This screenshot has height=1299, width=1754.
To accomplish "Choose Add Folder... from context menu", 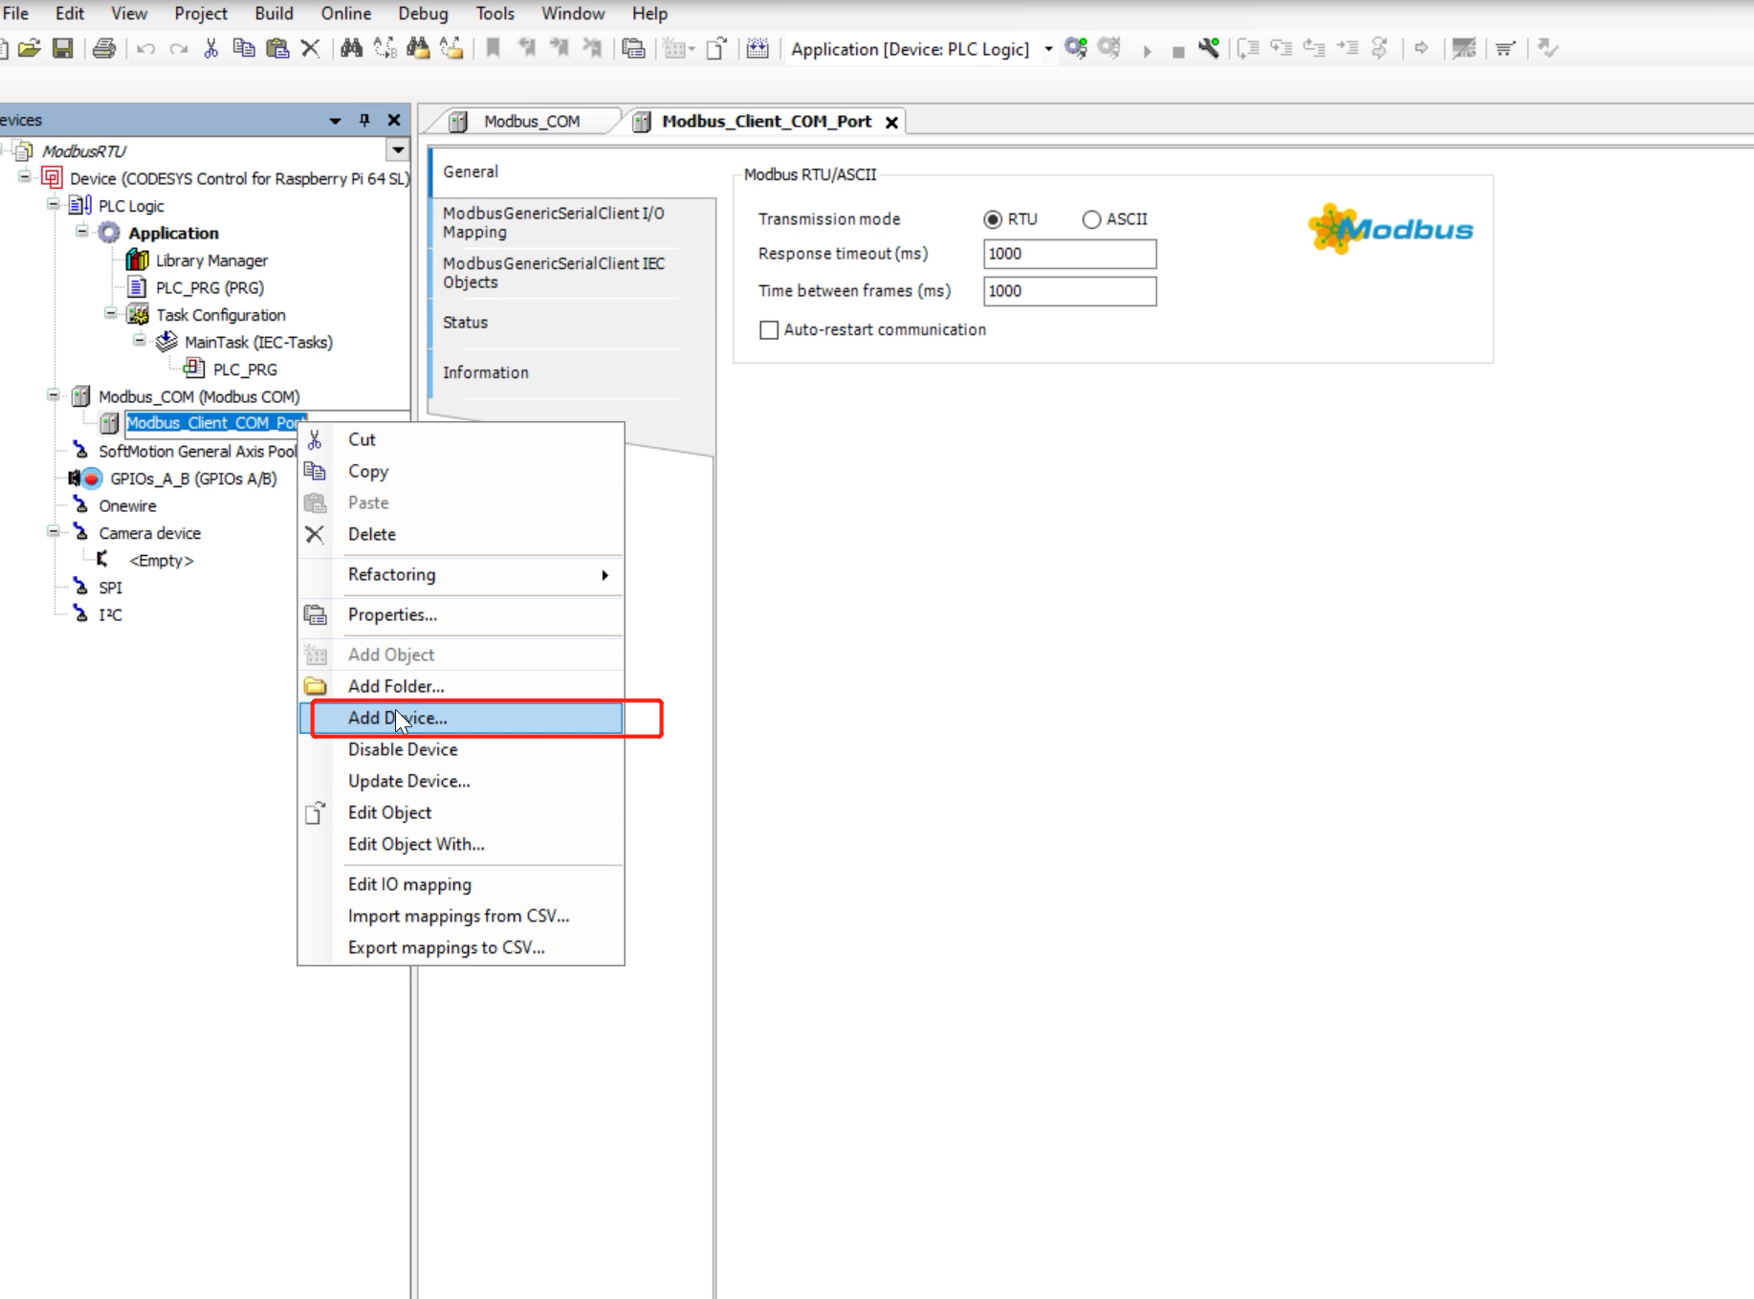I will 461,686.
